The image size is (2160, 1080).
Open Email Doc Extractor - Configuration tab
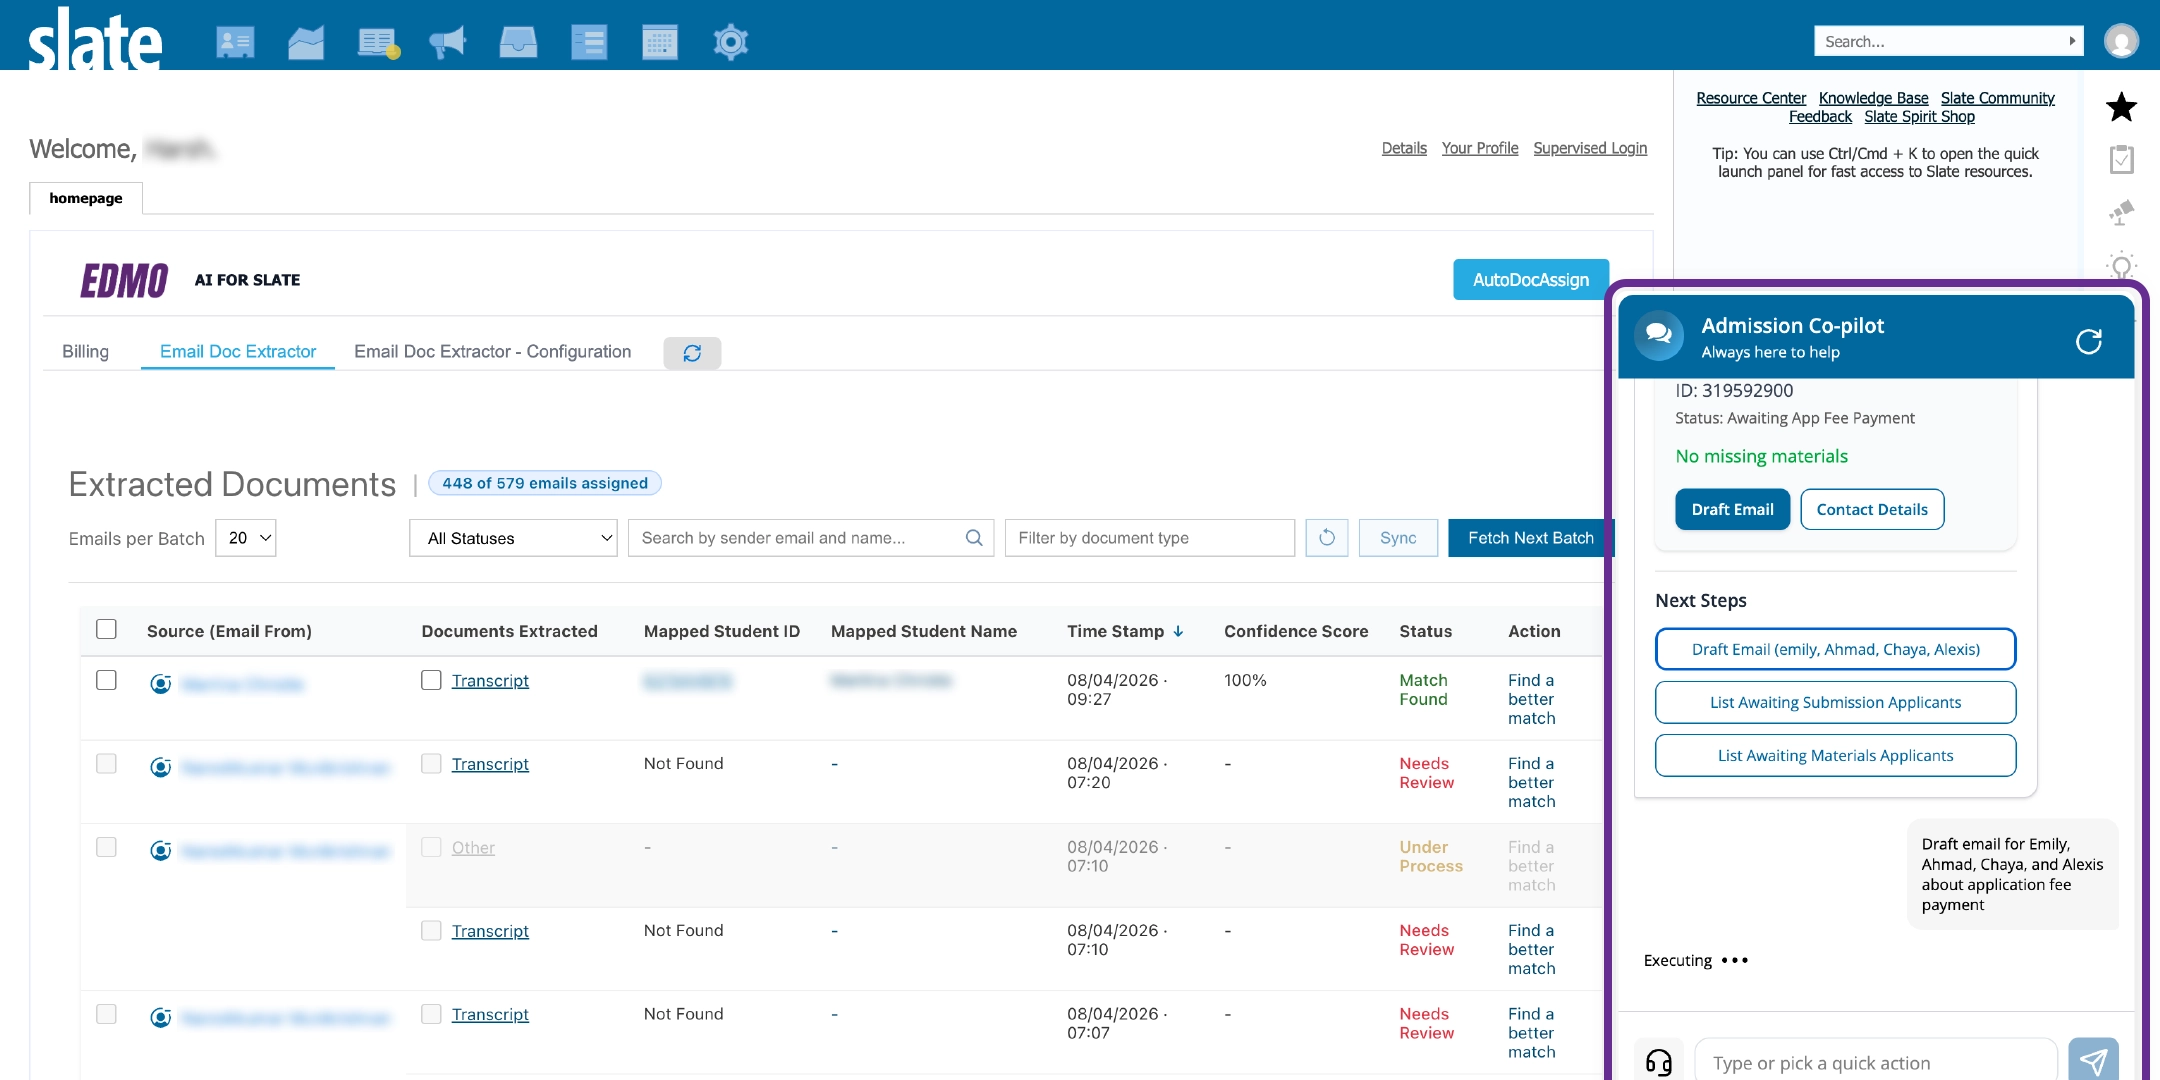tap(492, 351)
